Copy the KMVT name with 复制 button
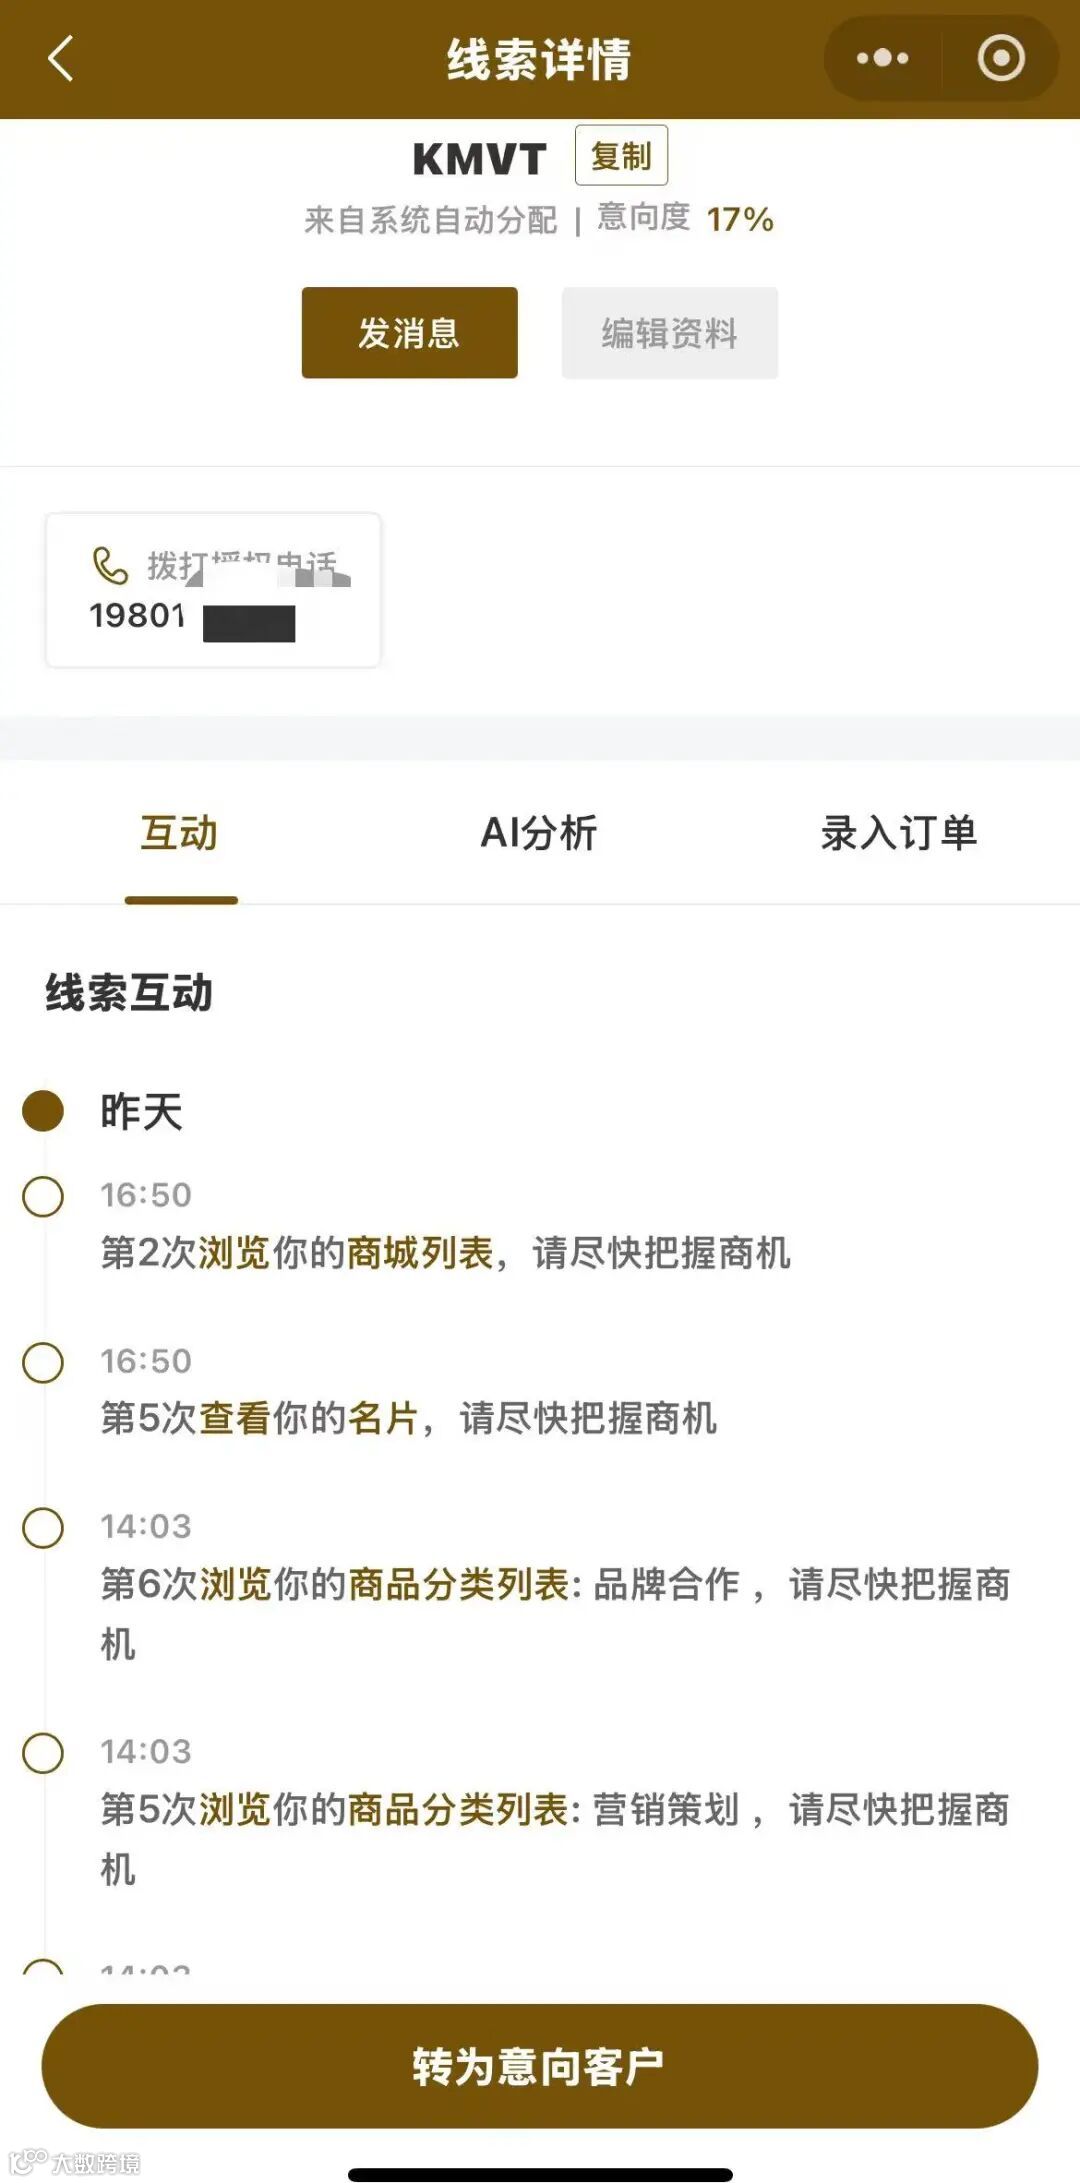Image resolution: width=1080 pixels, height=2183 pixels. [x=621, y=155]
